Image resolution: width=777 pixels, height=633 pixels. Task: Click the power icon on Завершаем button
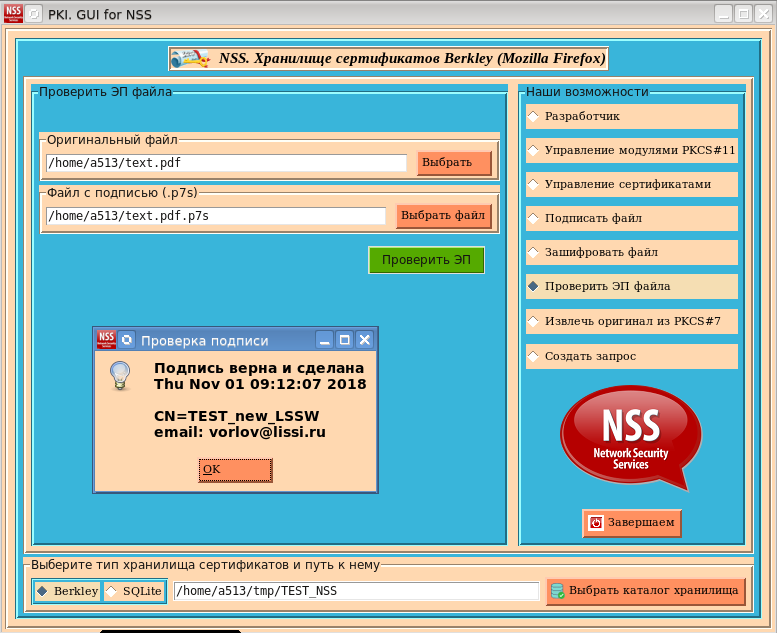596,522
